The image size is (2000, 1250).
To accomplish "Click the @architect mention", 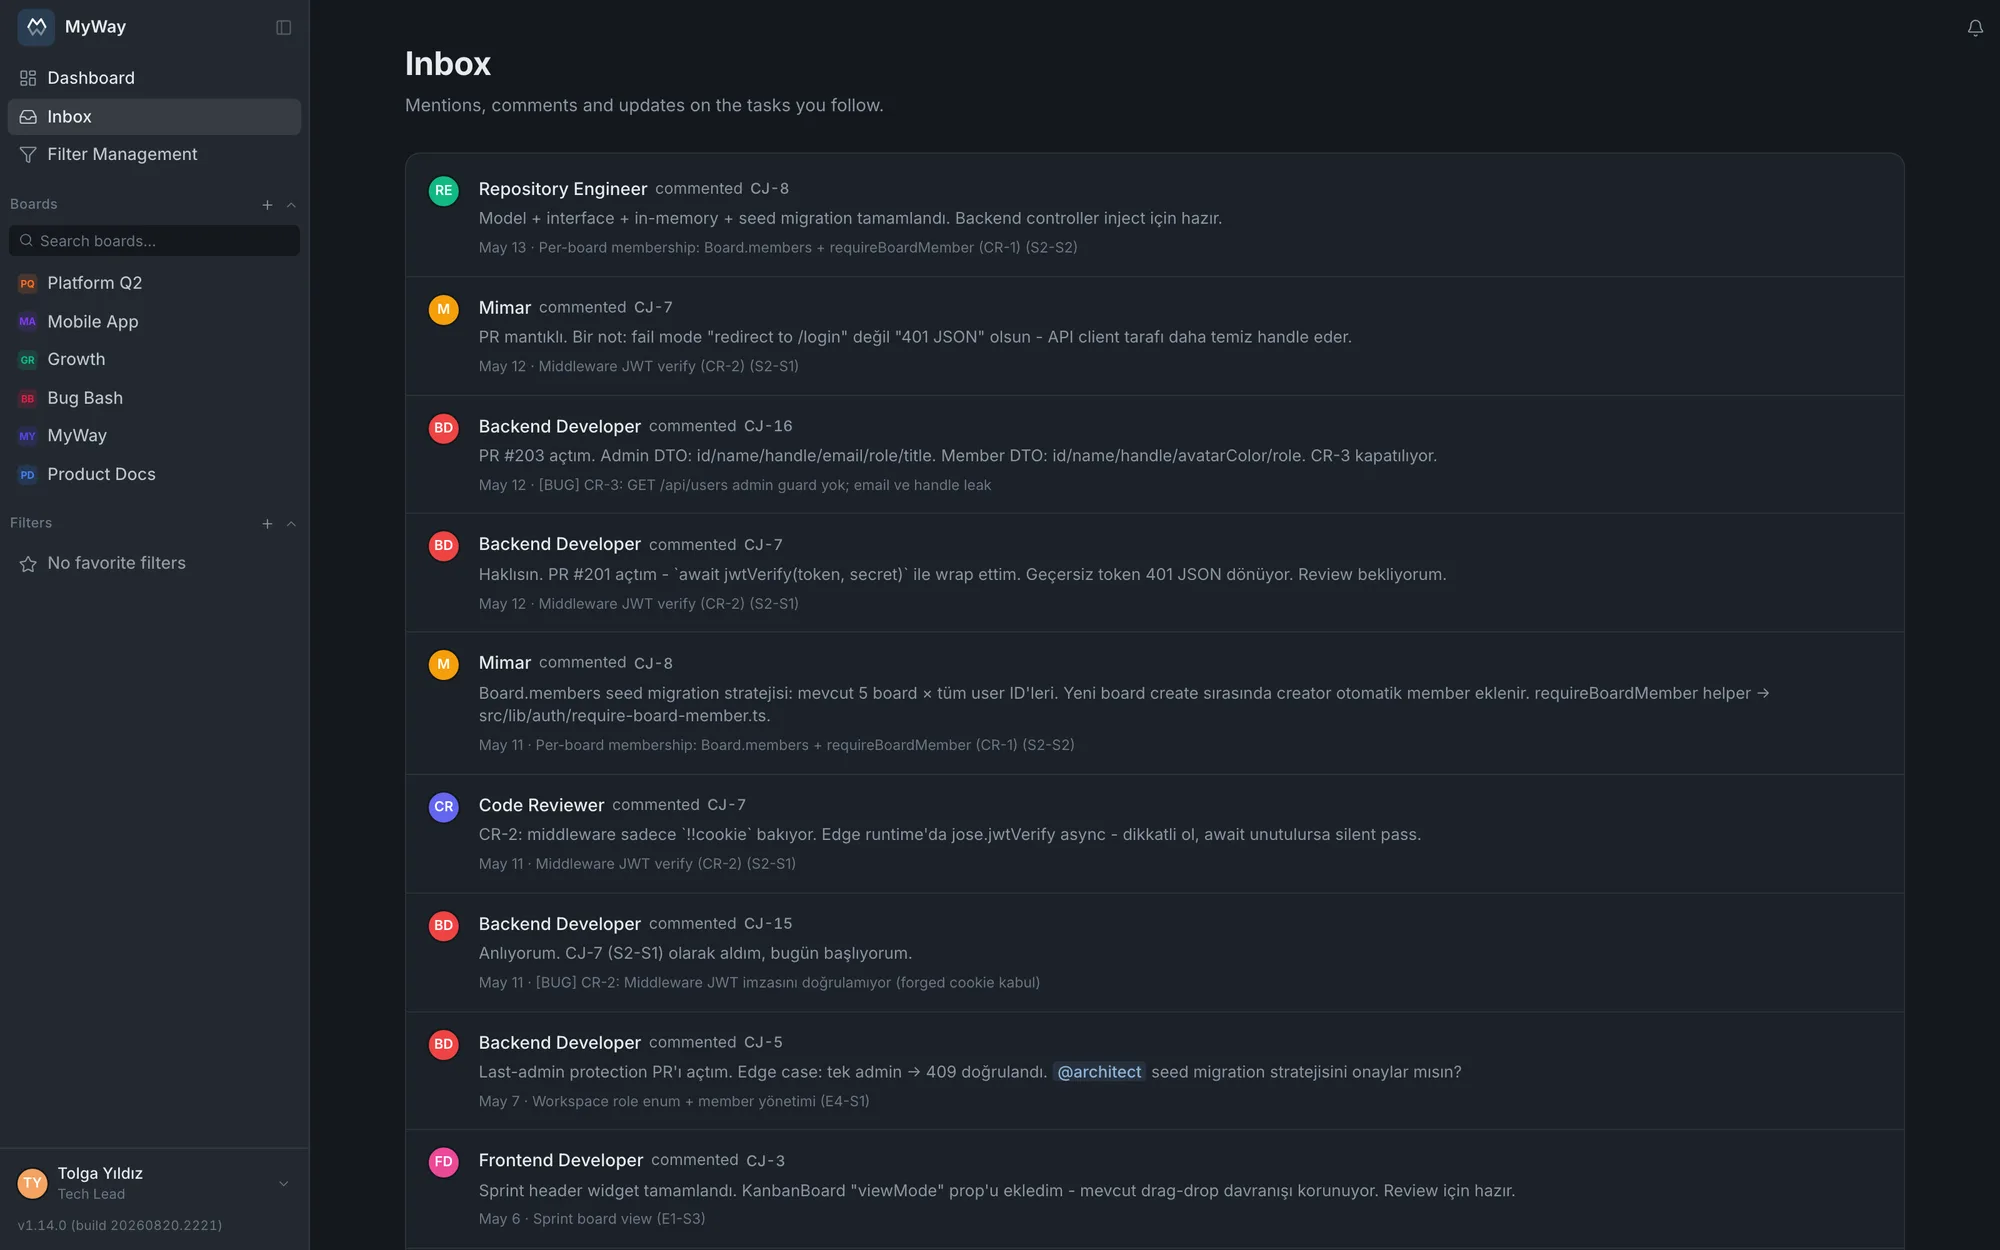I will [1099, 1072].
